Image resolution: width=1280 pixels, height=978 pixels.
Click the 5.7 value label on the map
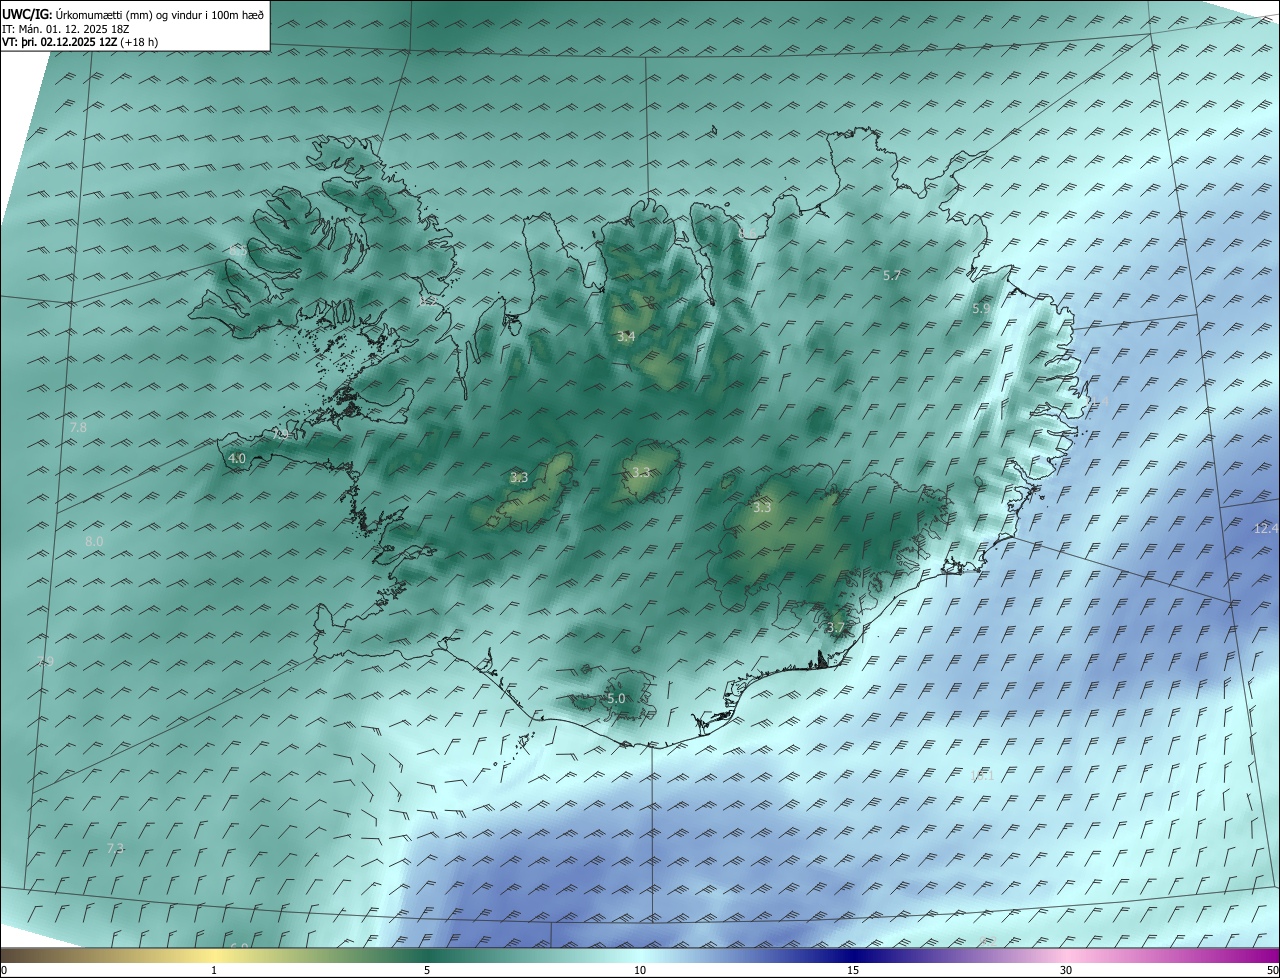tap(892, 275)
